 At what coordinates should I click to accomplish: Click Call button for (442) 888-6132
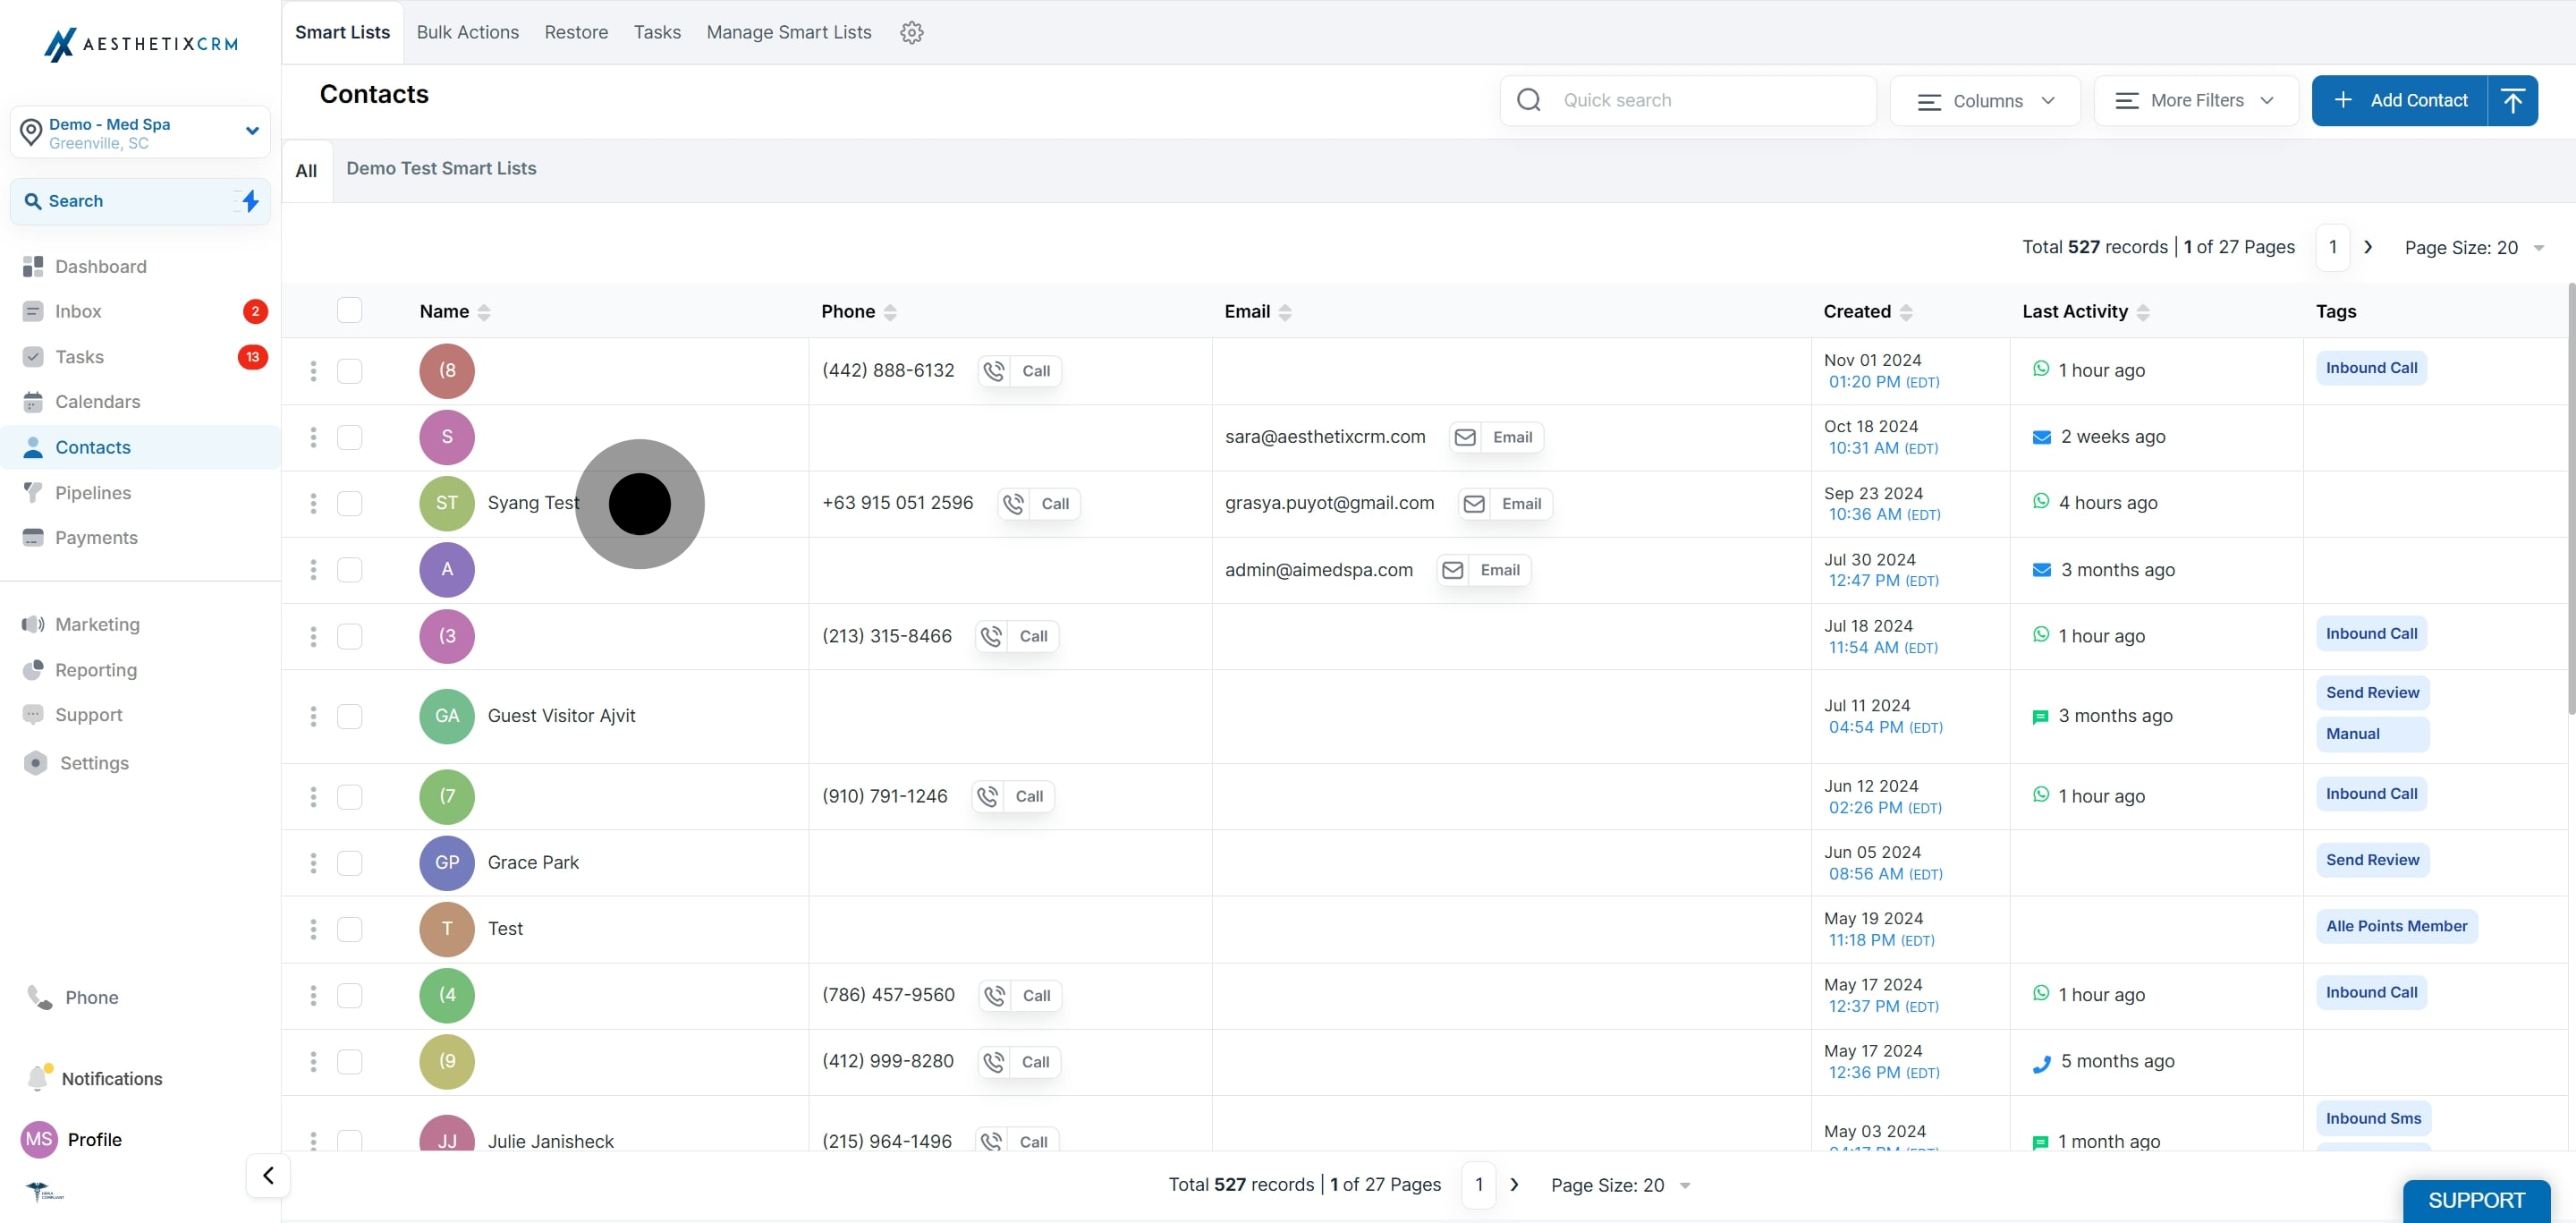pos(1020,370)
